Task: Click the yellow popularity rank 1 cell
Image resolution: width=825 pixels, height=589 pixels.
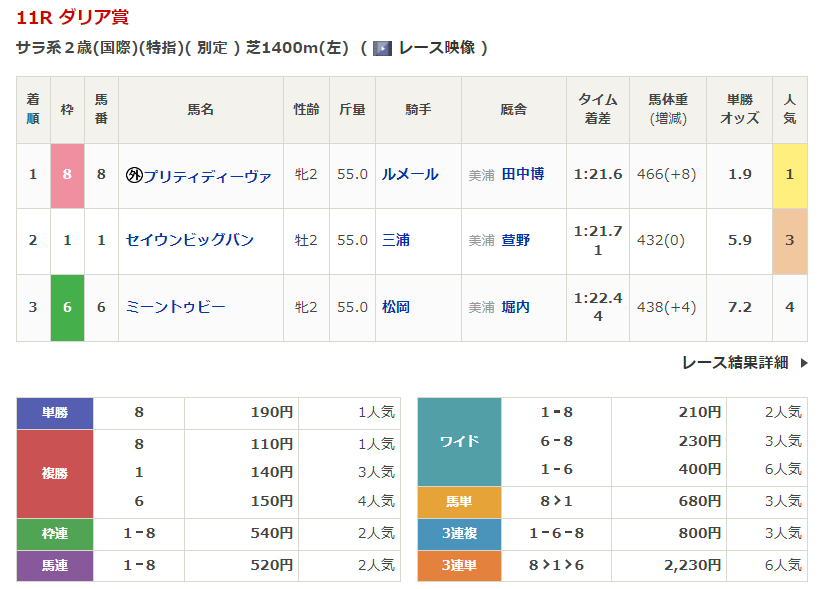Action: coord(789,175)
